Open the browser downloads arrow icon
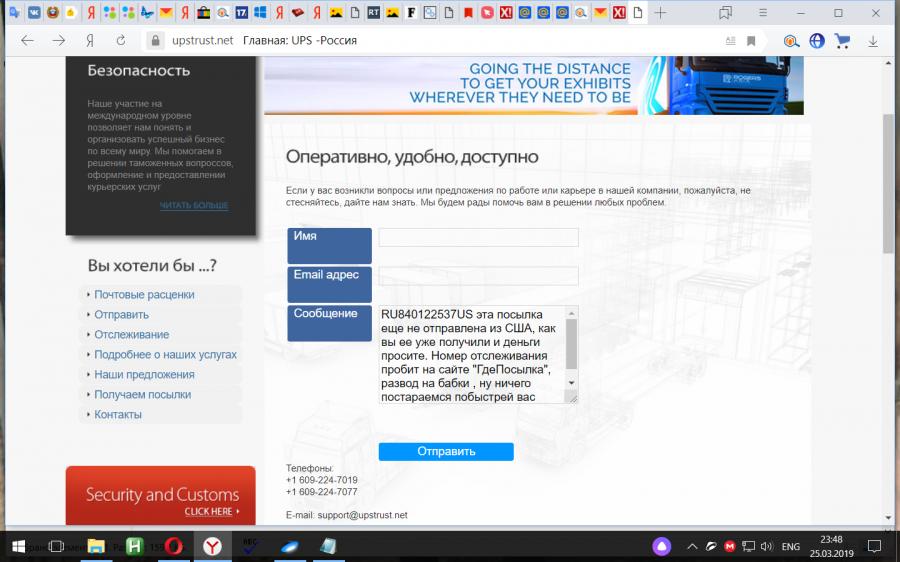Screen dimensions: 900x562 point(873,41)
